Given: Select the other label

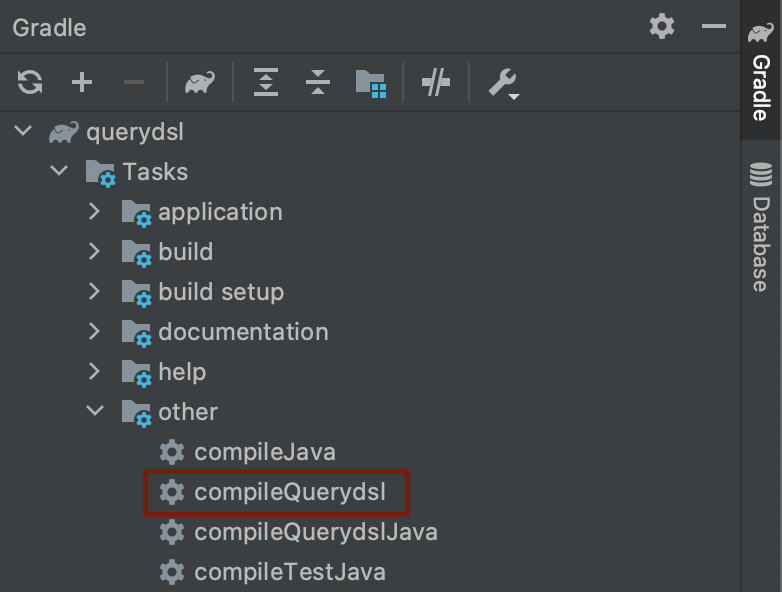Looking at the screenshot, I should (x=188, y=412).
